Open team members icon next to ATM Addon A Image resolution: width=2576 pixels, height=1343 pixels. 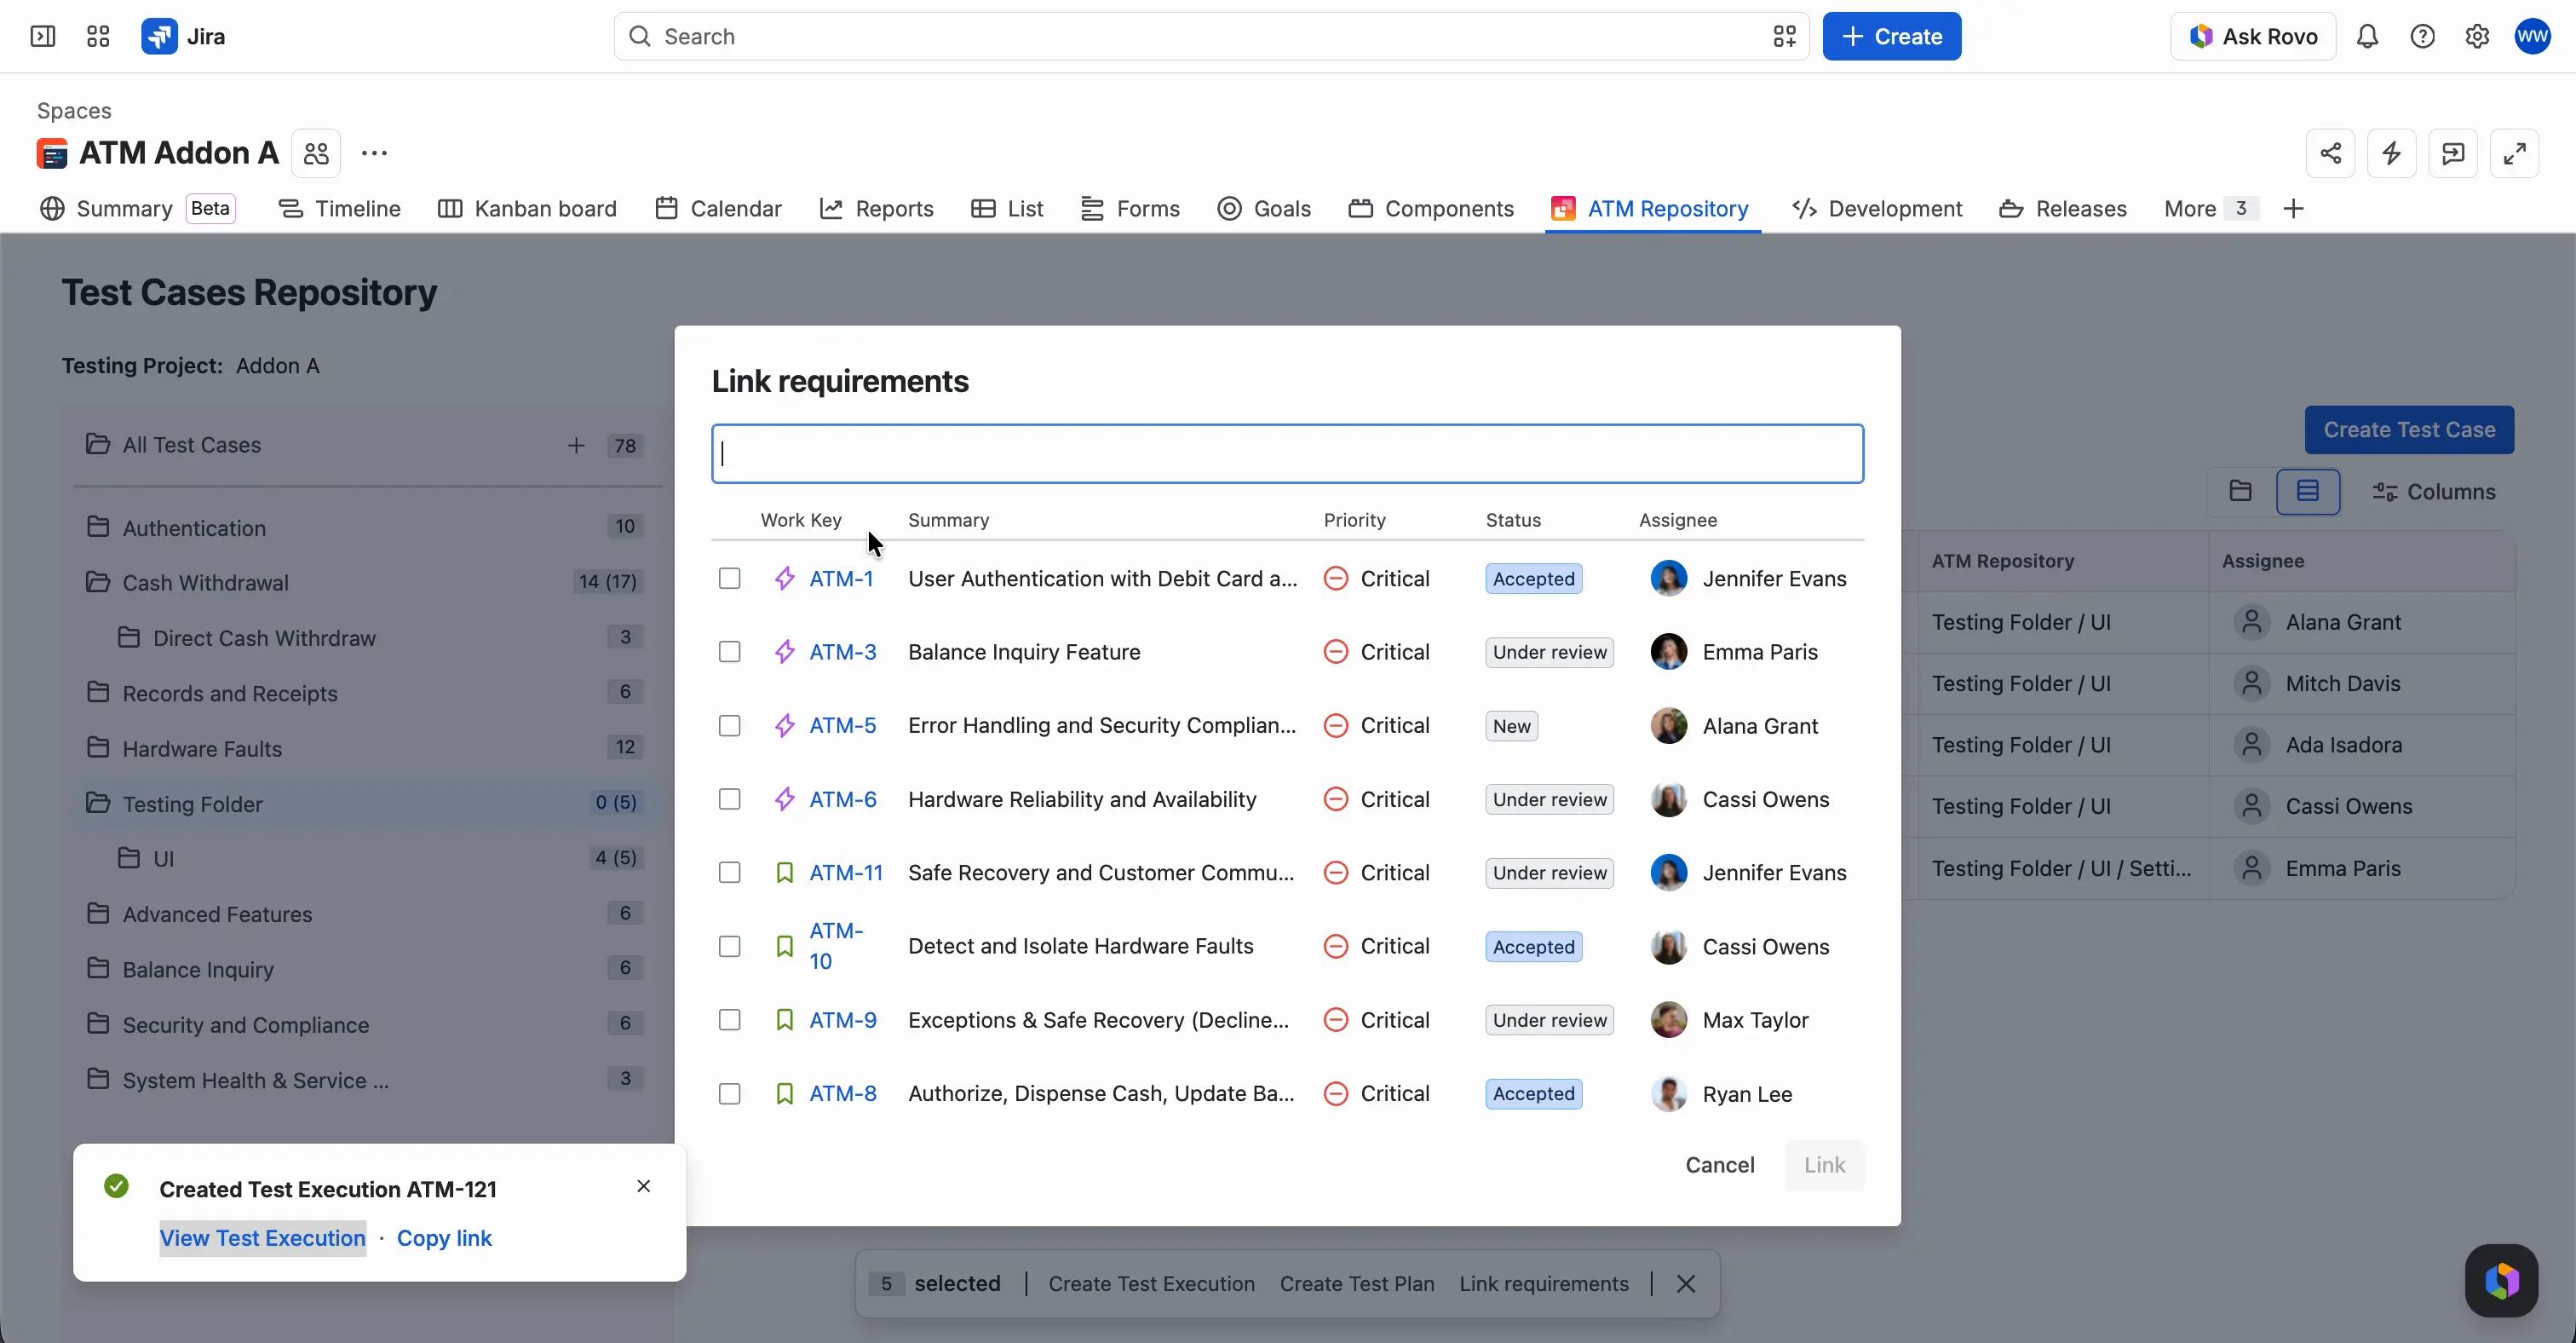coord(316,153)
